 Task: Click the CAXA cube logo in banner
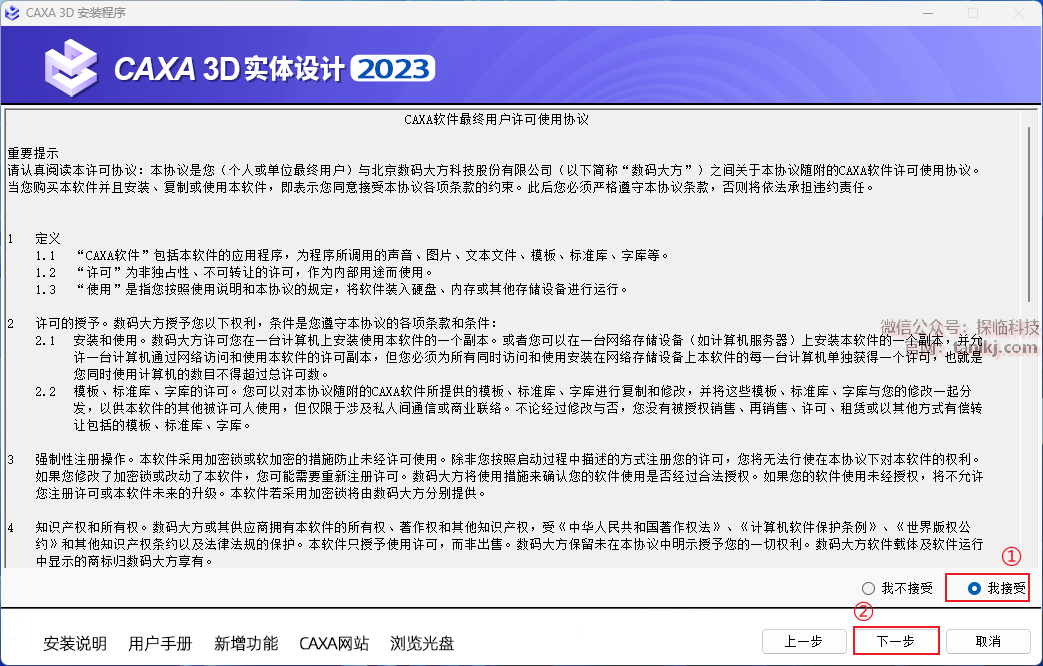[71, 67]
